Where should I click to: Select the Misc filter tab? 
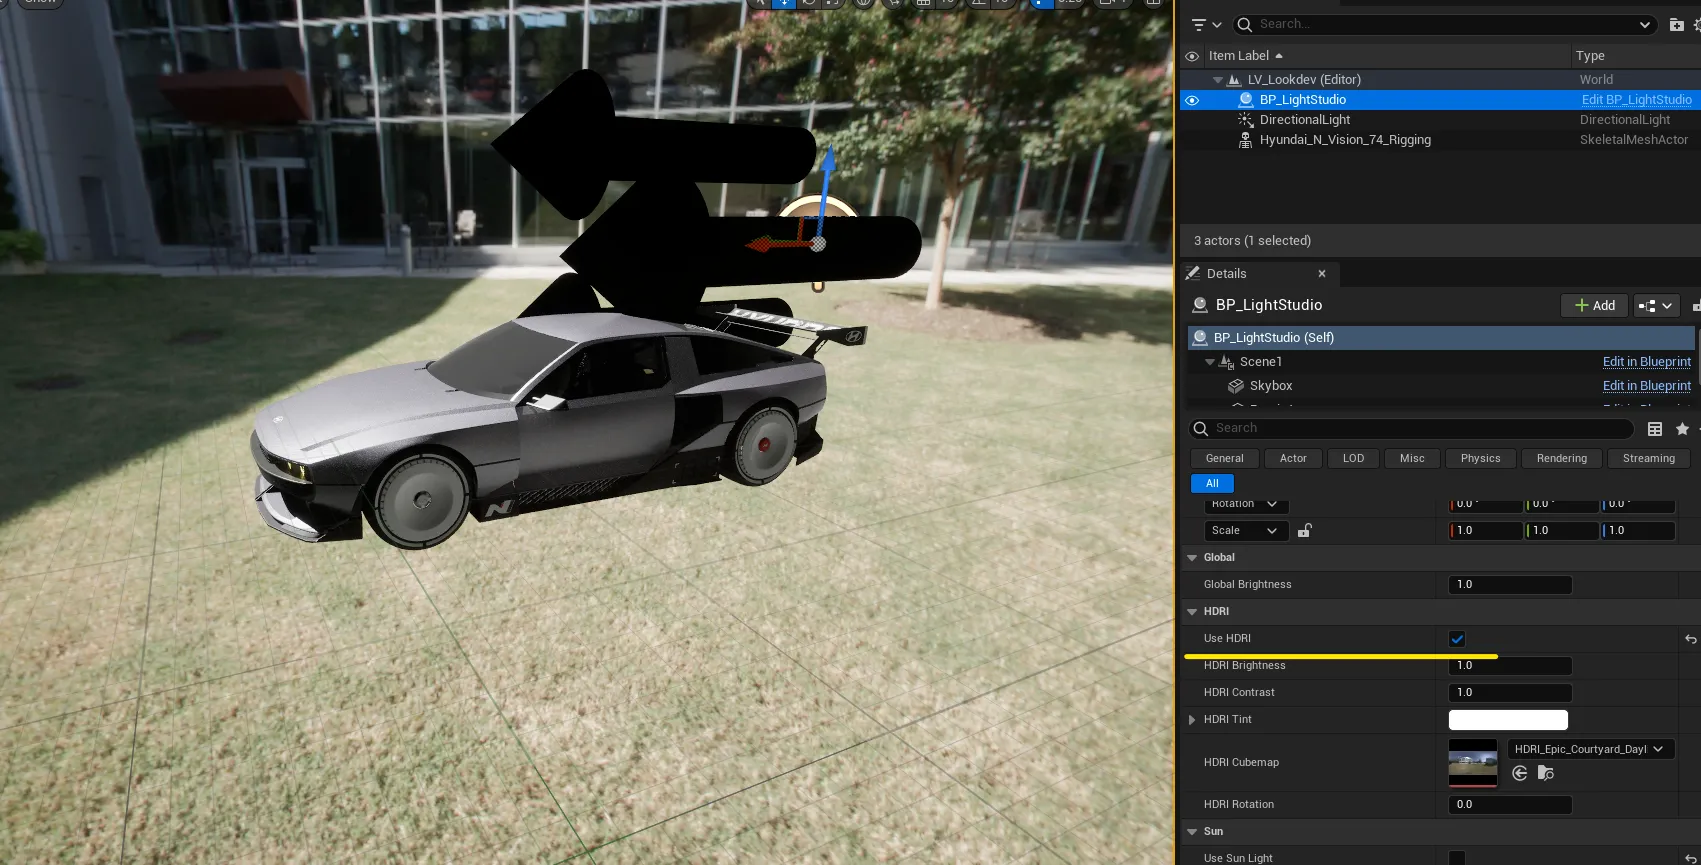[1412, 459]
